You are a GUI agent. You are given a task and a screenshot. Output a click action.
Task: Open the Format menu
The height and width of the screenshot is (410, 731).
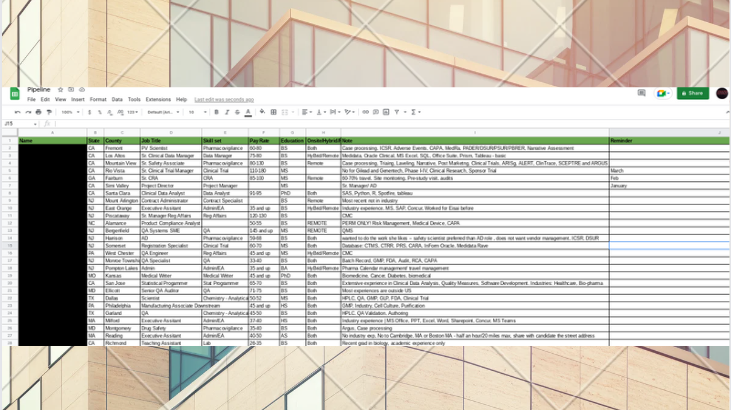[x=98, y=99]
